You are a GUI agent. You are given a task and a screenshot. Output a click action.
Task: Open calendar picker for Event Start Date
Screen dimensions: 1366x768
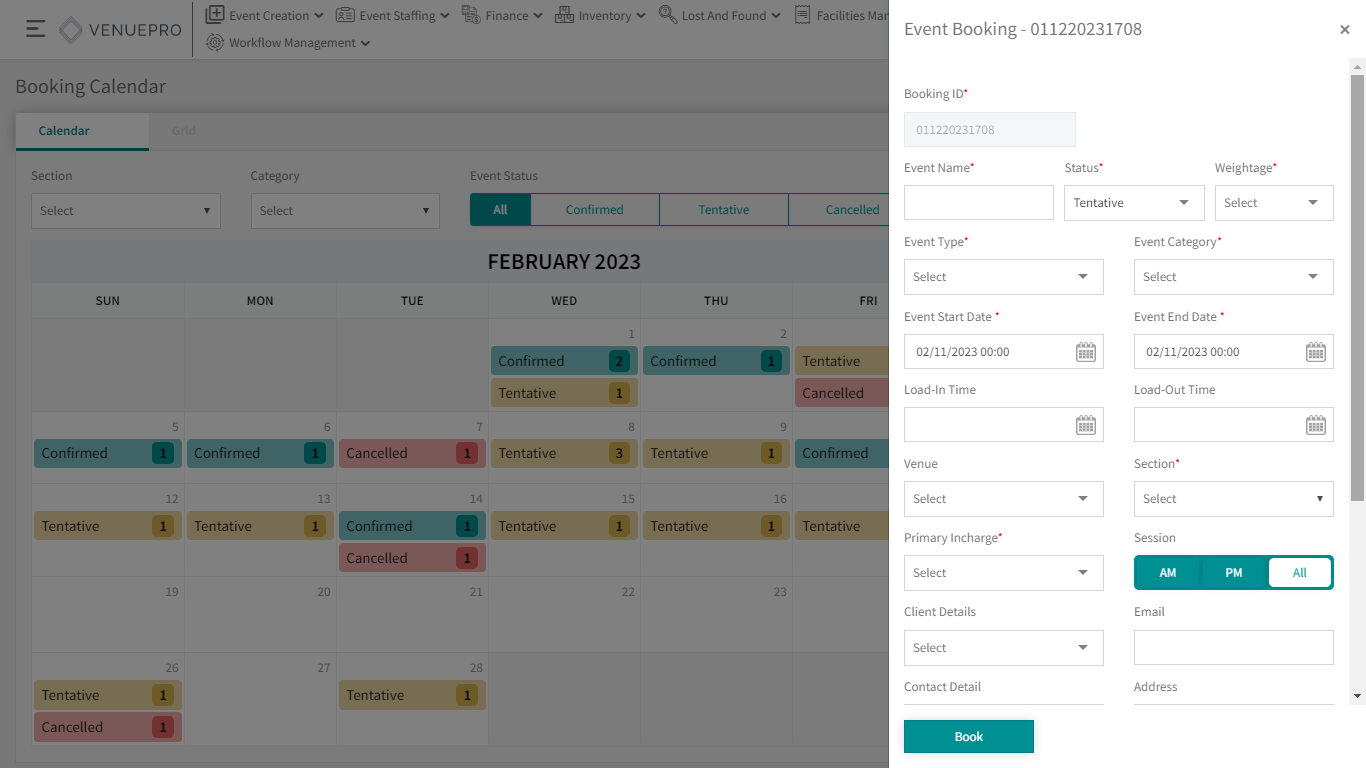pyautogui.click(x=1085, y=352)
